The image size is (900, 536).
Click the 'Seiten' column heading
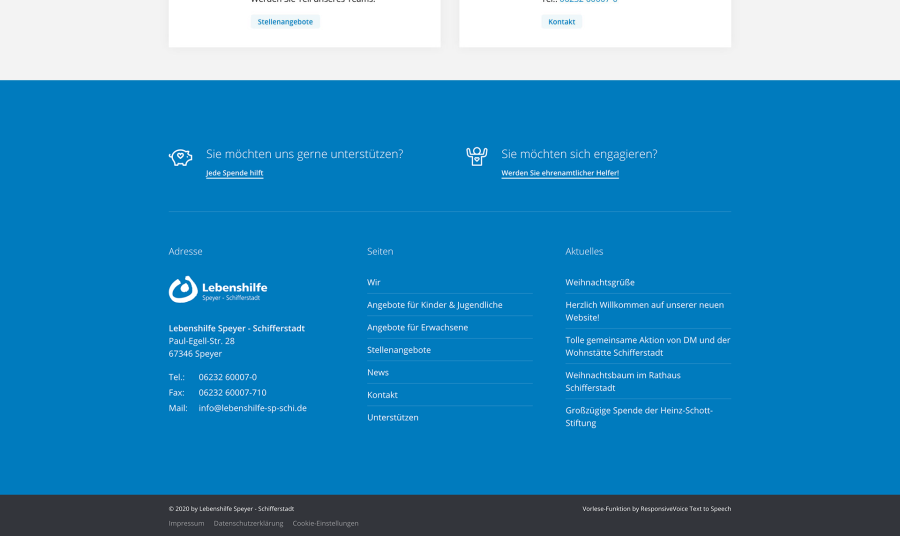tap(380, 251)
